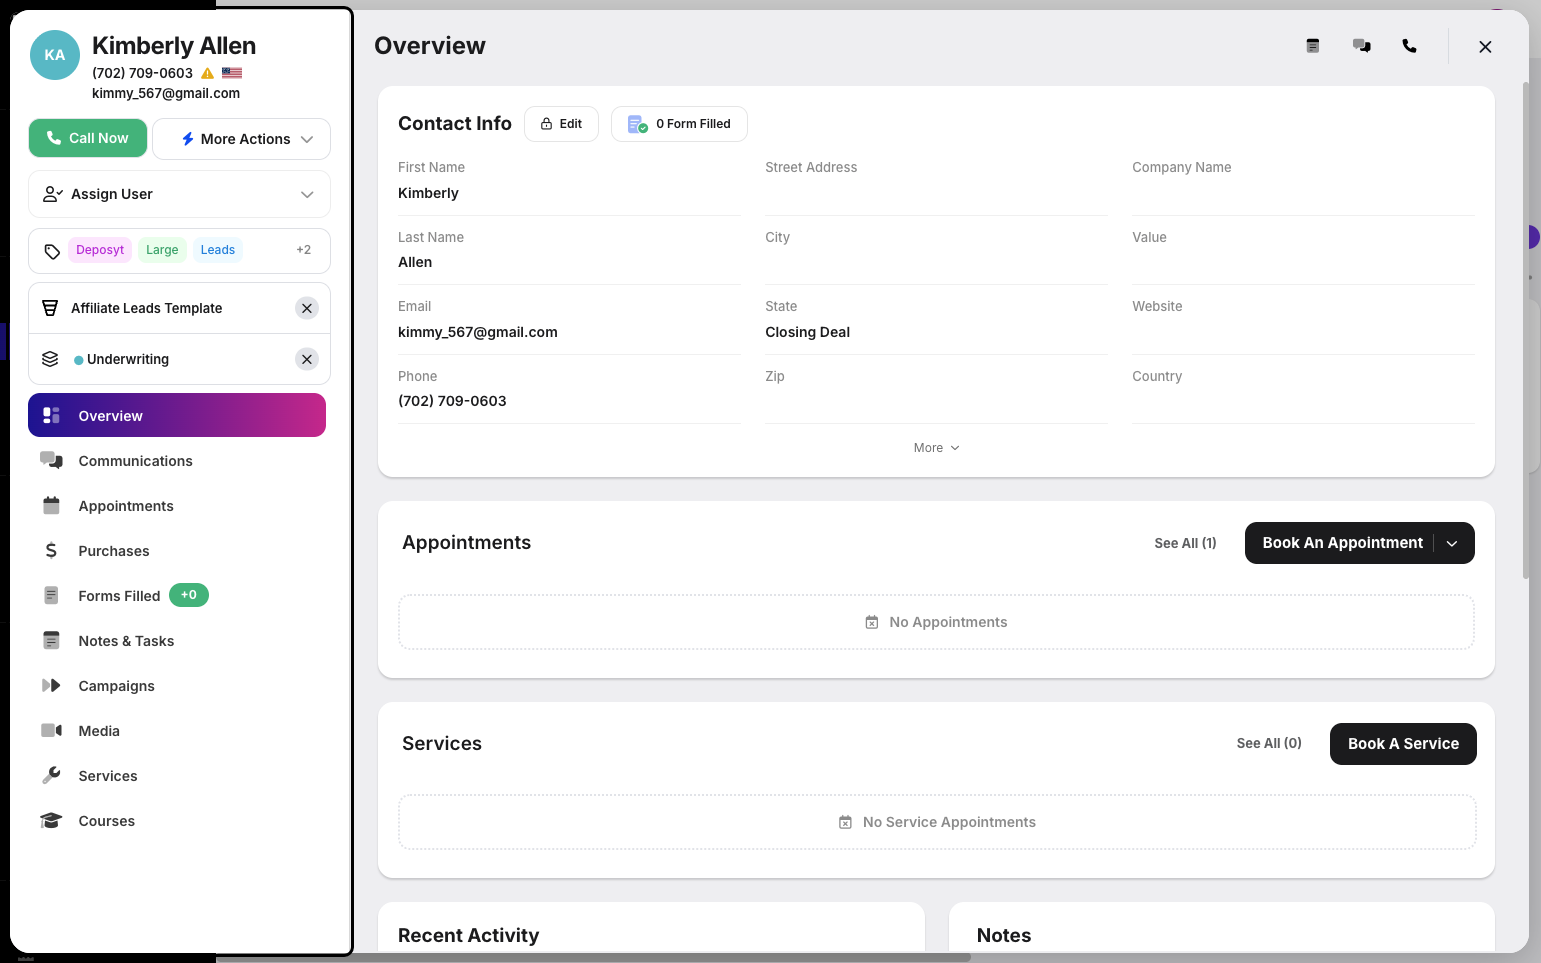The width and height of the screenshot is (1541, 963).
Task: Click the Media camera icon
Action: 51,730
